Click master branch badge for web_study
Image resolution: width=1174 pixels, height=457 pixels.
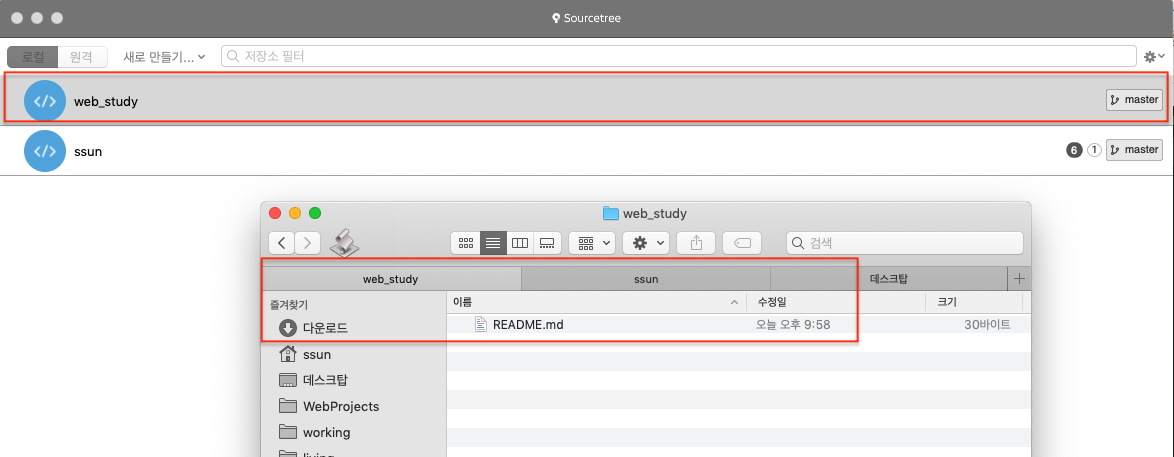[1134, 99]
